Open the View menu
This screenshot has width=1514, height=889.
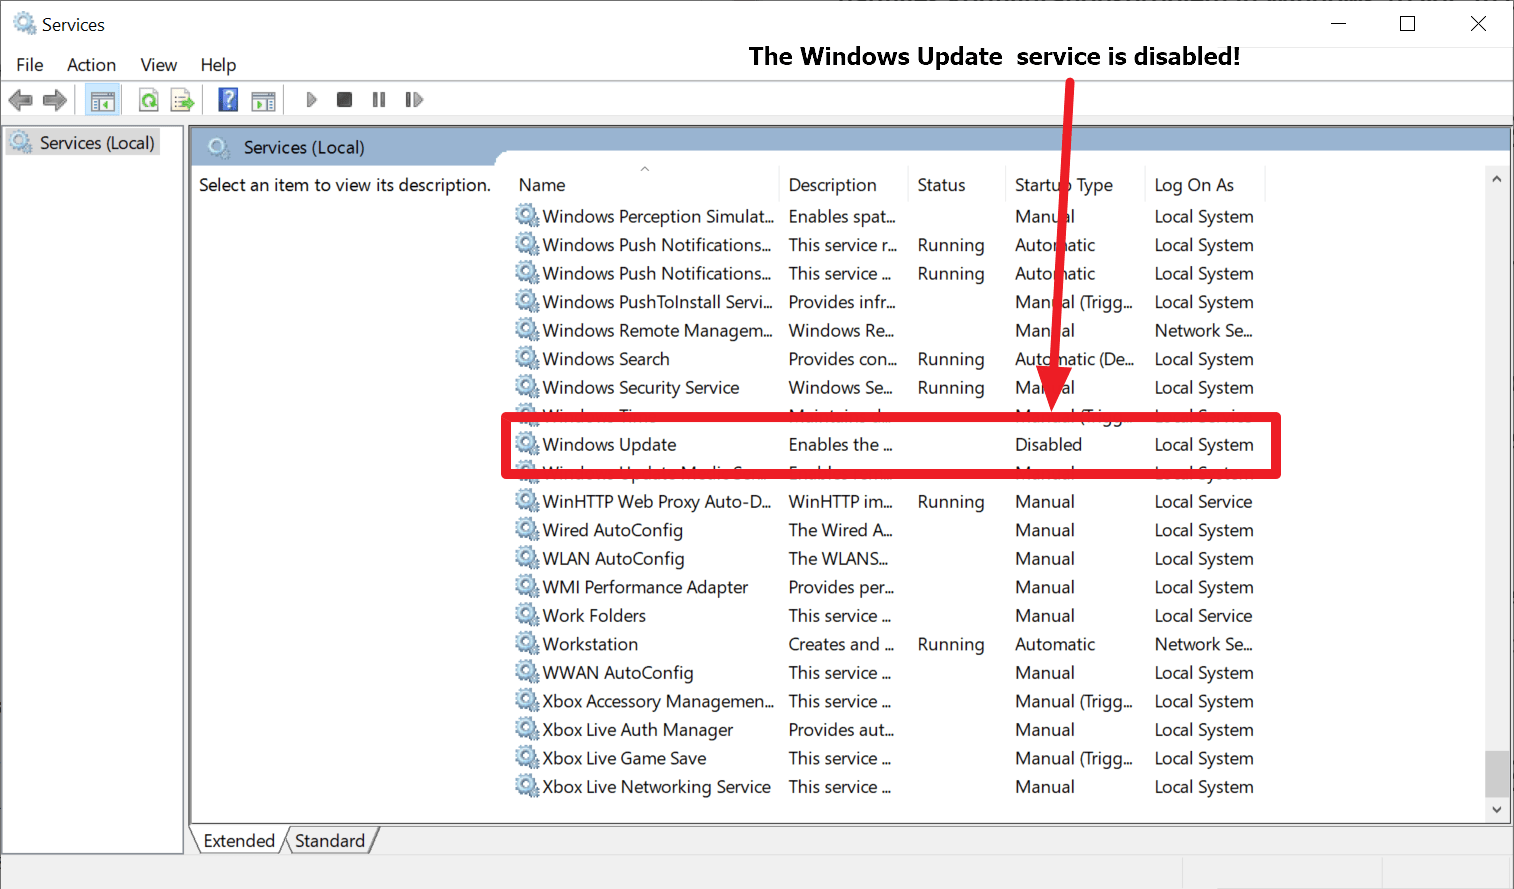pos(159,65)
